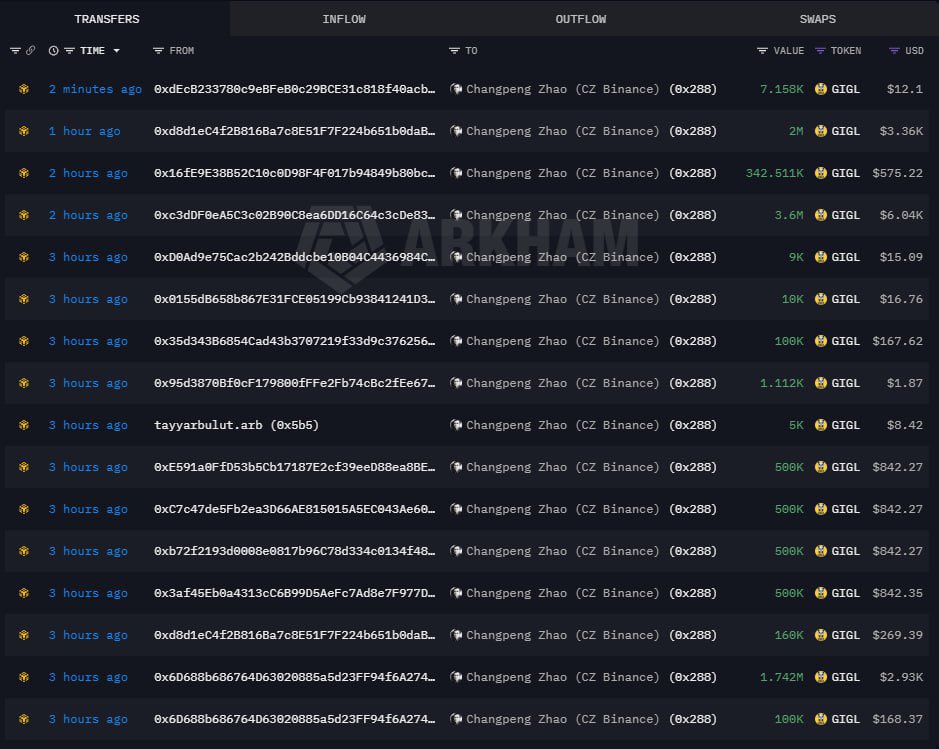Click (0x288) address on $3.36K row
Screen dimensions: 939x749
[x=693, y=131]
